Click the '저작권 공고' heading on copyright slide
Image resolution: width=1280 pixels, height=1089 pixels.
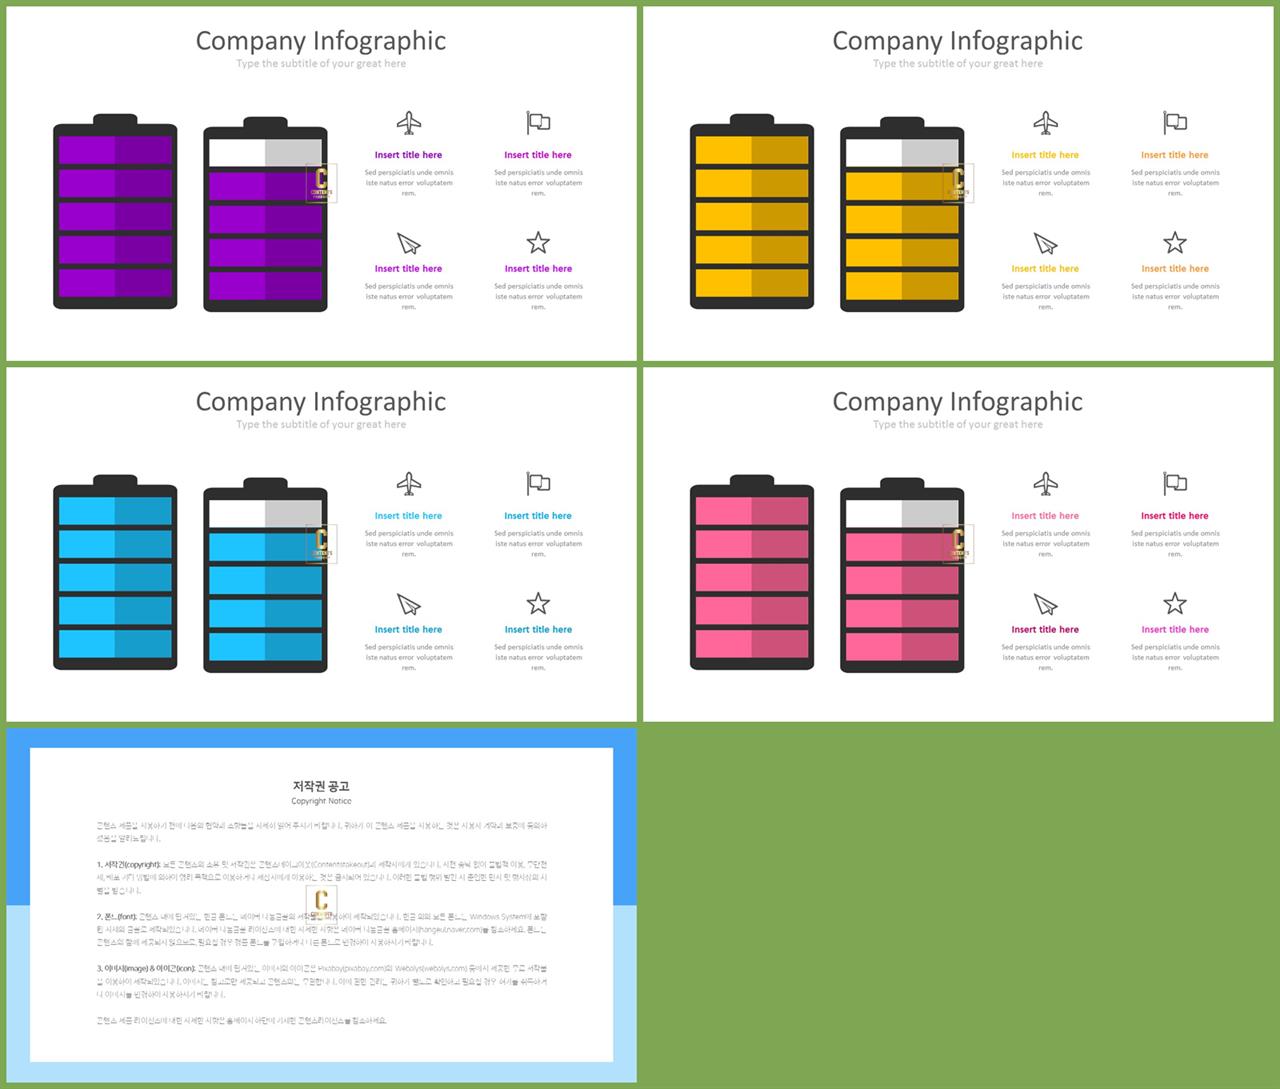(x=321, y=787)
